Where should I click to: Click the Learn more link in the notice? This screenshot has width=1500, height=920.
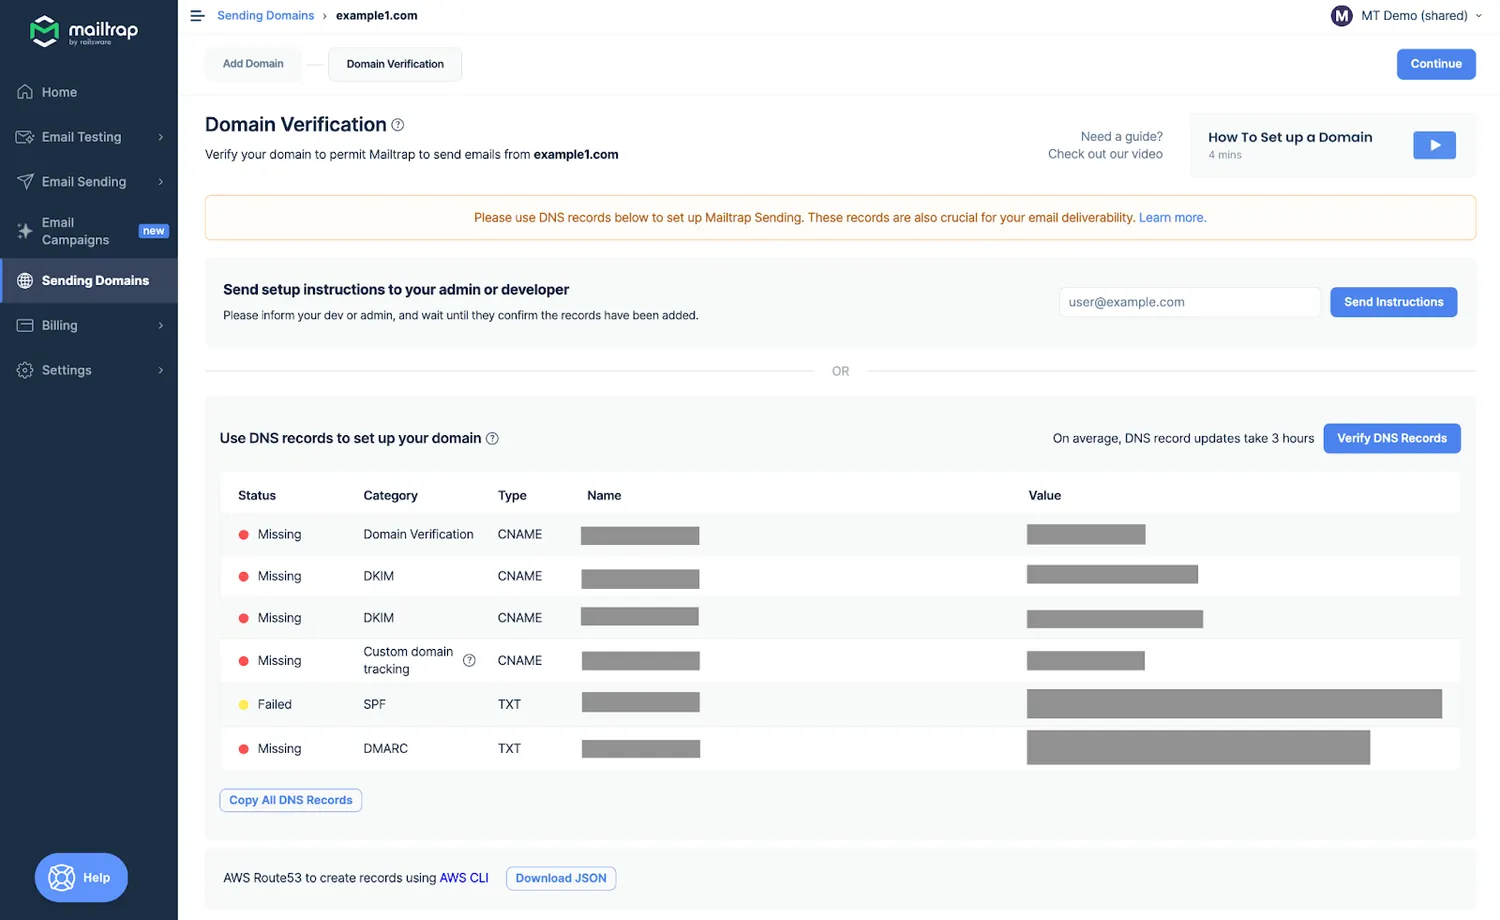click(1172, 218)
